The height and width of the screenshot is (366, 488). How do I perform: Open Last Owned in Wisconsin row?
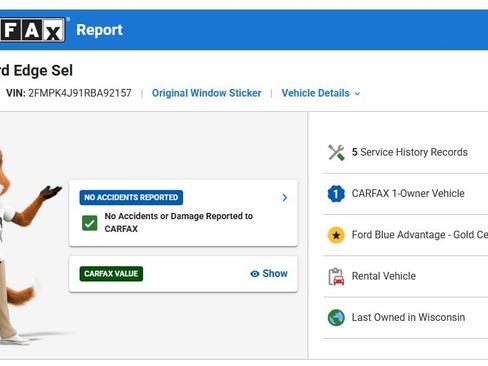click(406, 318)
